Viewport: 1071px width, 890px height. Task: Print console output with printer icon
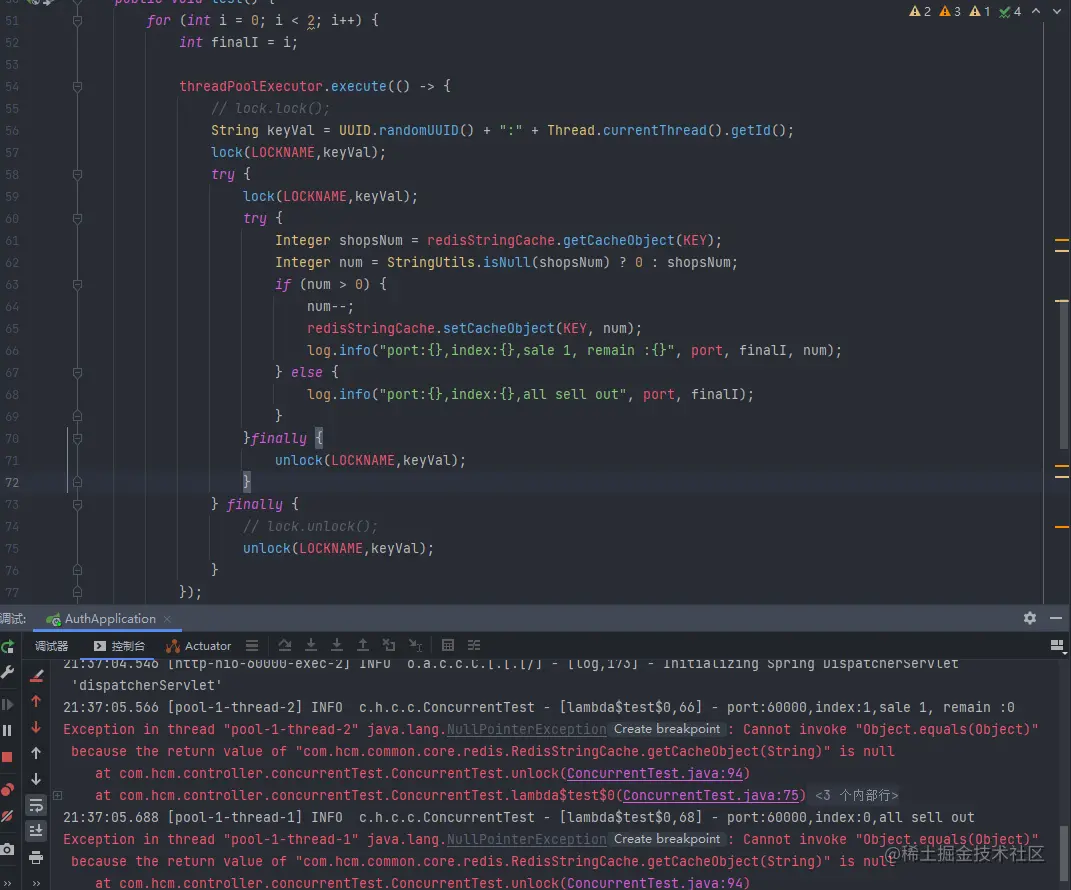[x=36, y=857]
